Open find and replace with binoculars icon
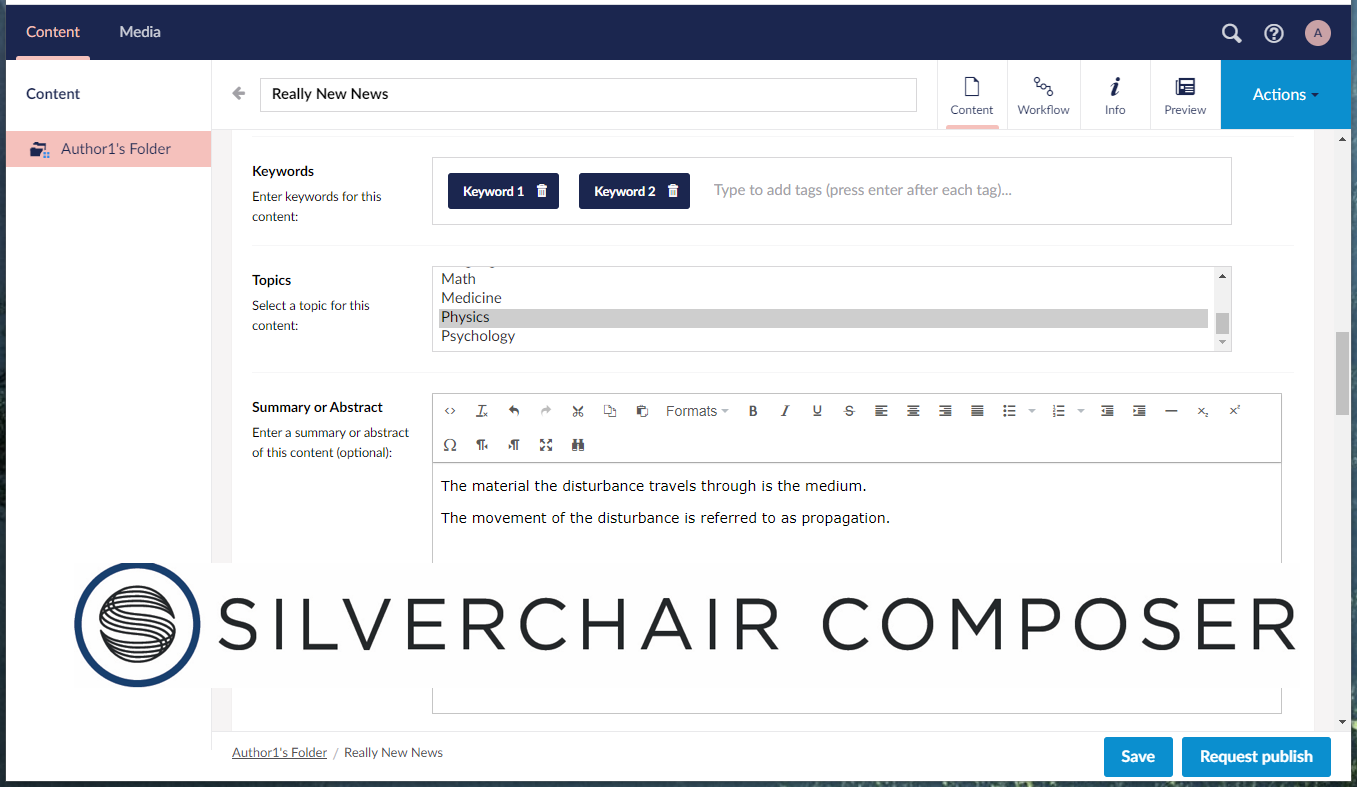1357x787 pixels. point(578,445)
